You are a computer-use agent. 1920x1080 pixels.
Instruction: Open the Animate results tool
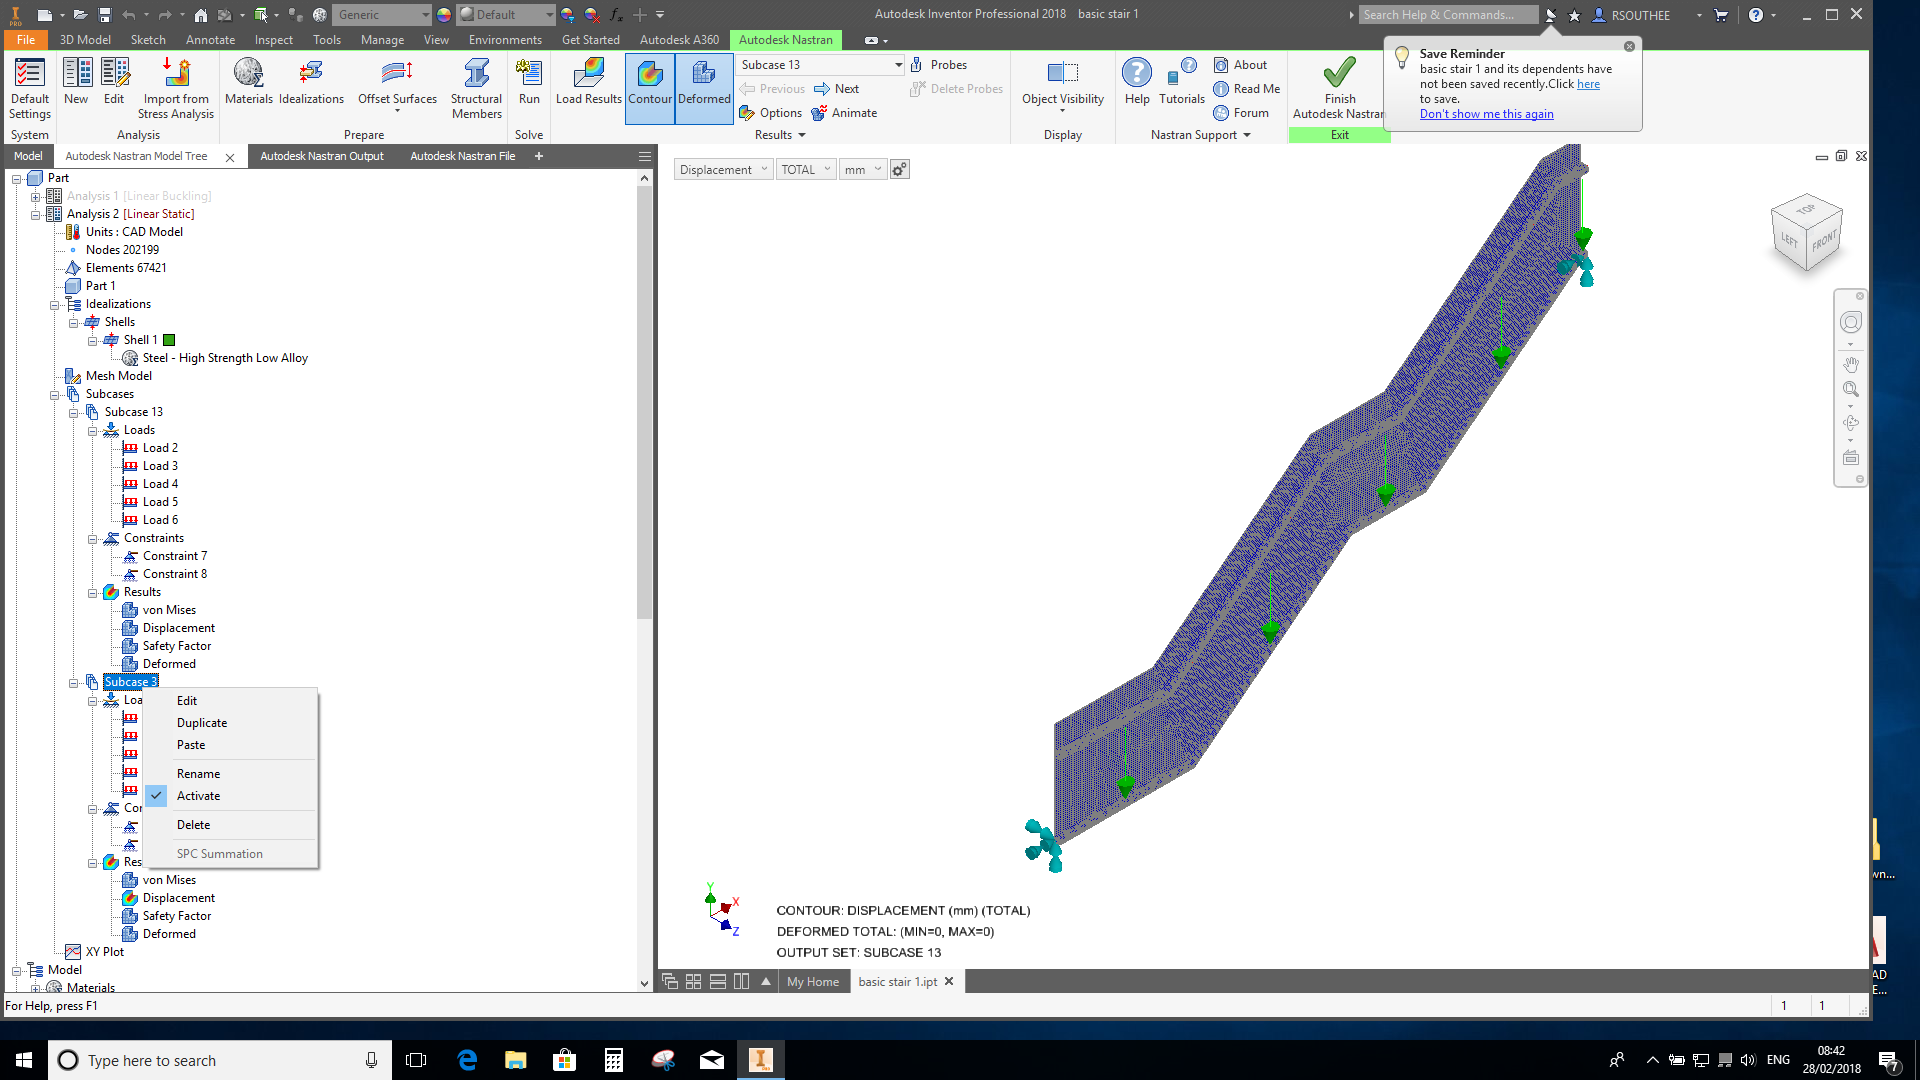coord(845,112)
